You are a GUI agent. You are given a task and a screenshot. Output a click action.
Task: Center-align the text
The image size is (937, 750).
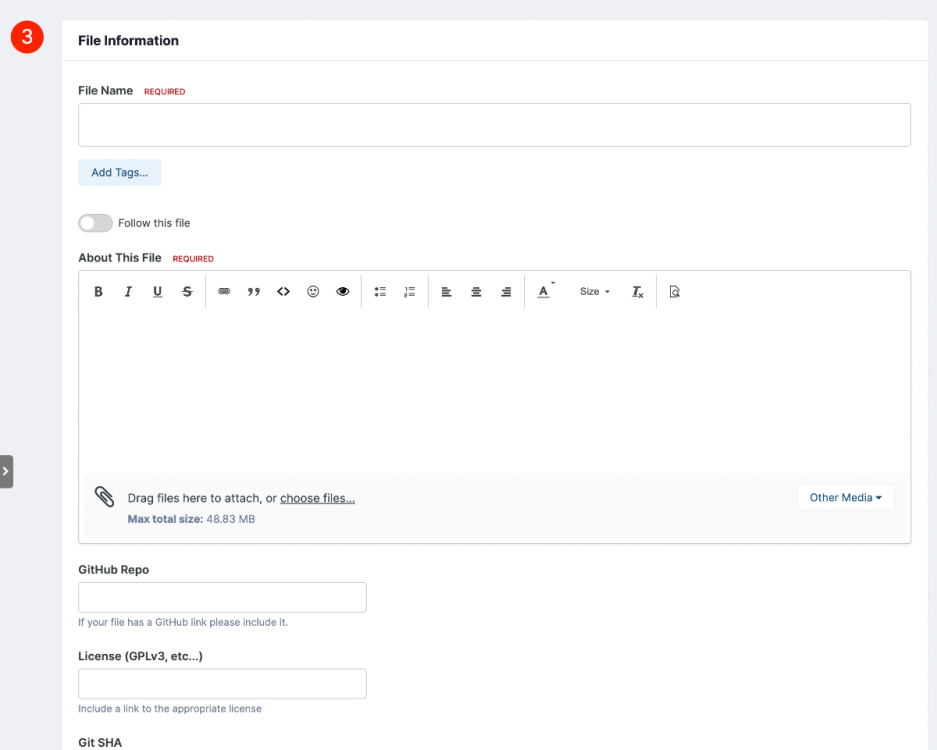[476, 292]
